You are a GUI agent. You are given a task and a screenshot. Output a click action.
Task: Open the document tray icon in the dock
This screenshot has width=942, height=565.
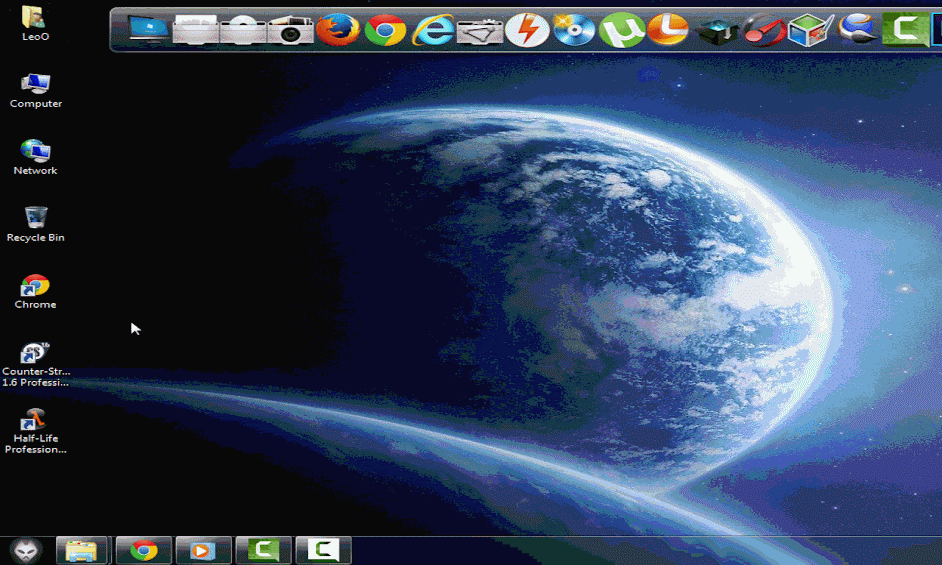pyautogui.click(x=195, y=29)
